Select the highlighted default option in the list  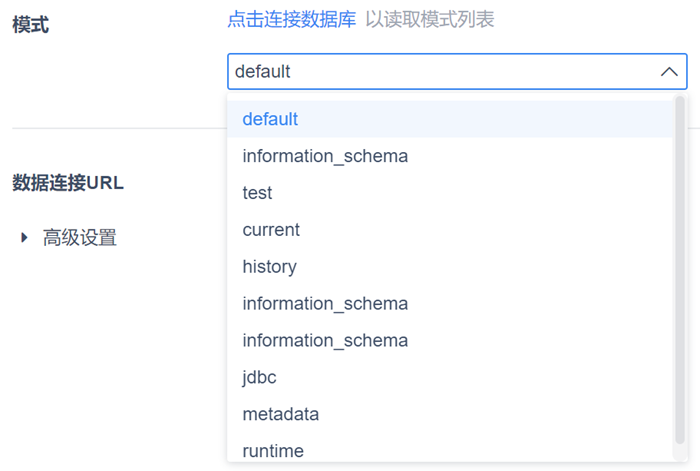(x=270, y=119)
